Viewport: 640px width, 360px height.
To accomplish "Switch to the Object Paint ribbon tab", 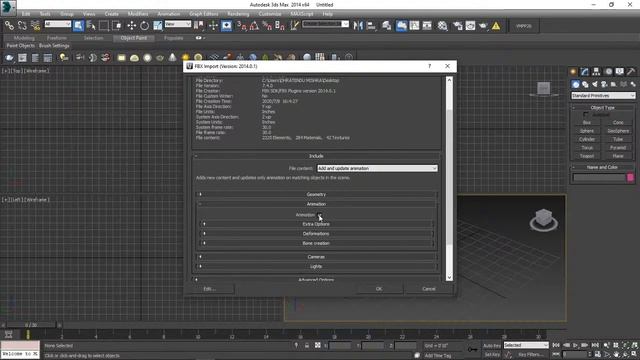I will coord(133,38).
